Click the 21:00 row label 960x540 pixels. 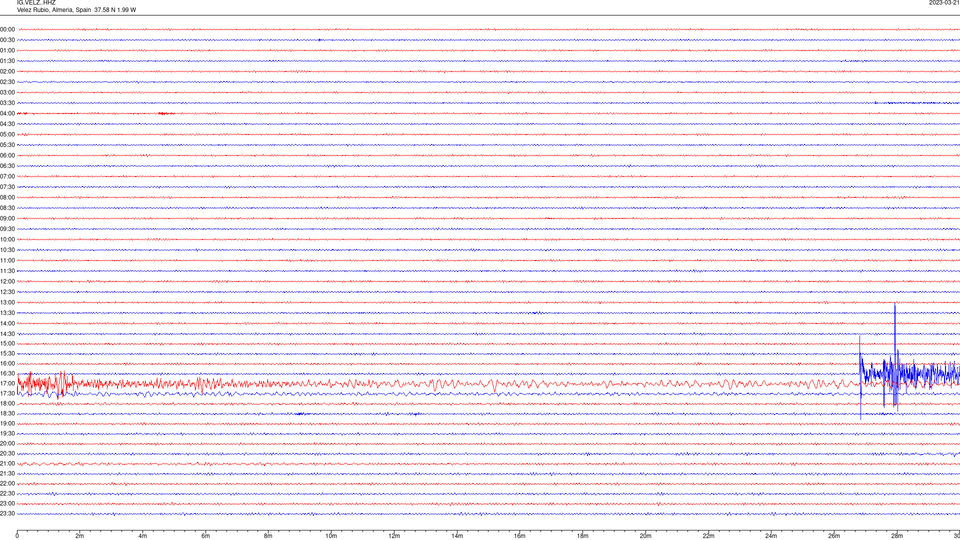[7, 463]
